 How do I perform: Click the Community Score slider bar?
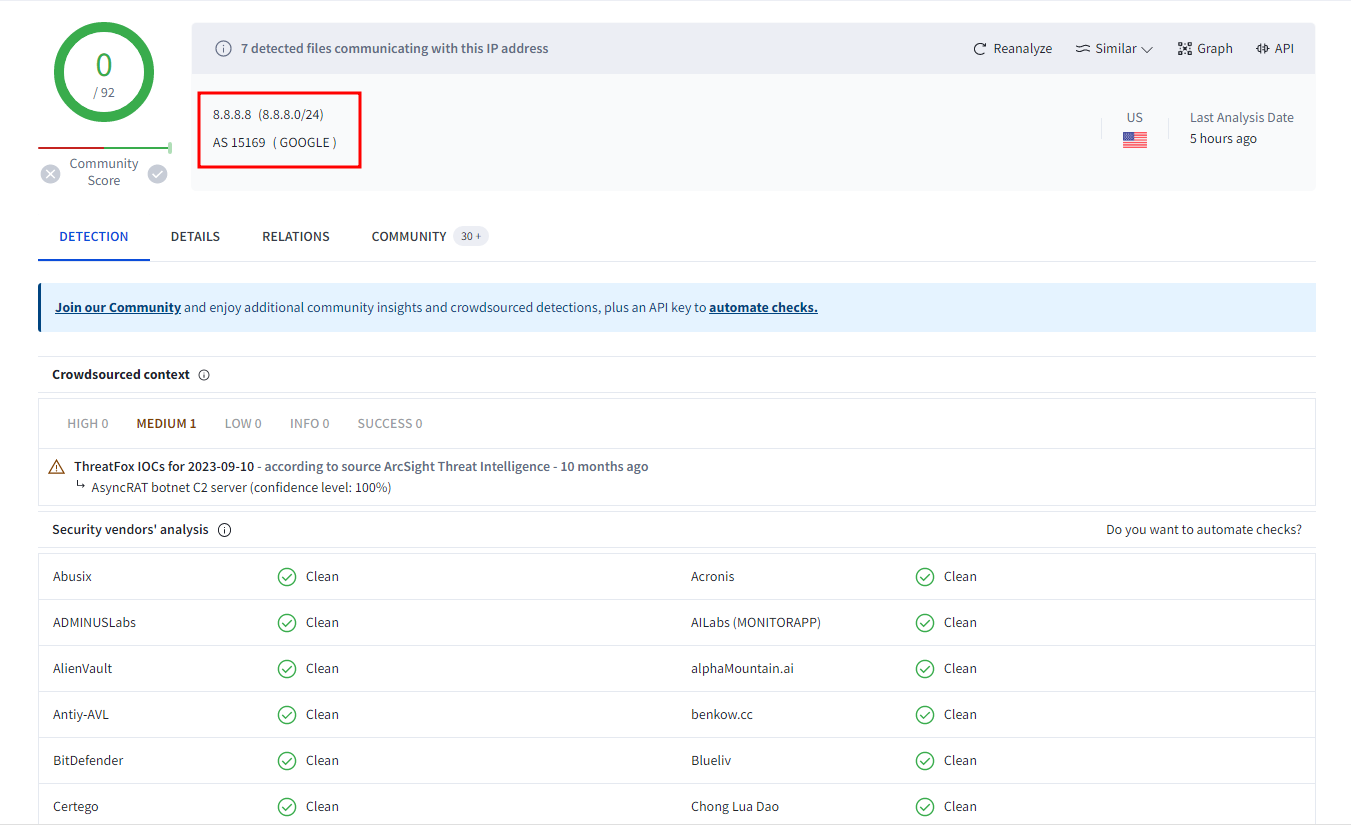[104, 148]
